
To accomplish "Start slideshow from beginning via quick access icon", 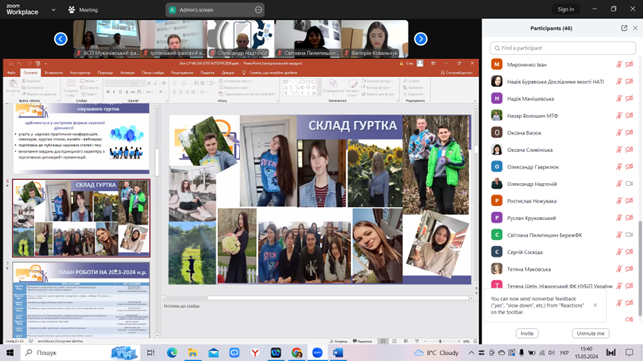I will [38, 64].
